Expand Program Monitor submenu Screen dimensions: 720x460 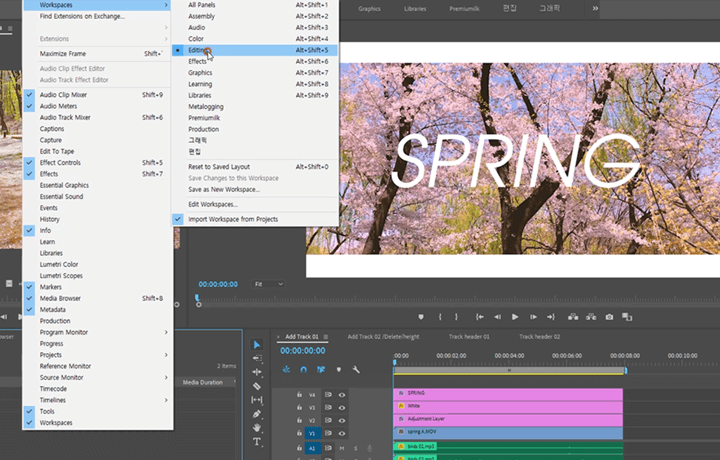(98, 332)
